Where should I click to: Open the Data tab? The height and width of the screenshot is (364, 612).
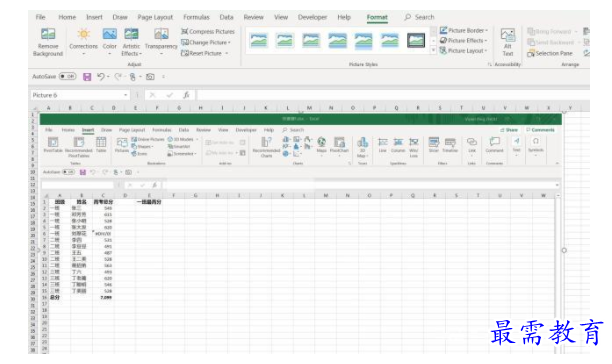tap(226, 17)
